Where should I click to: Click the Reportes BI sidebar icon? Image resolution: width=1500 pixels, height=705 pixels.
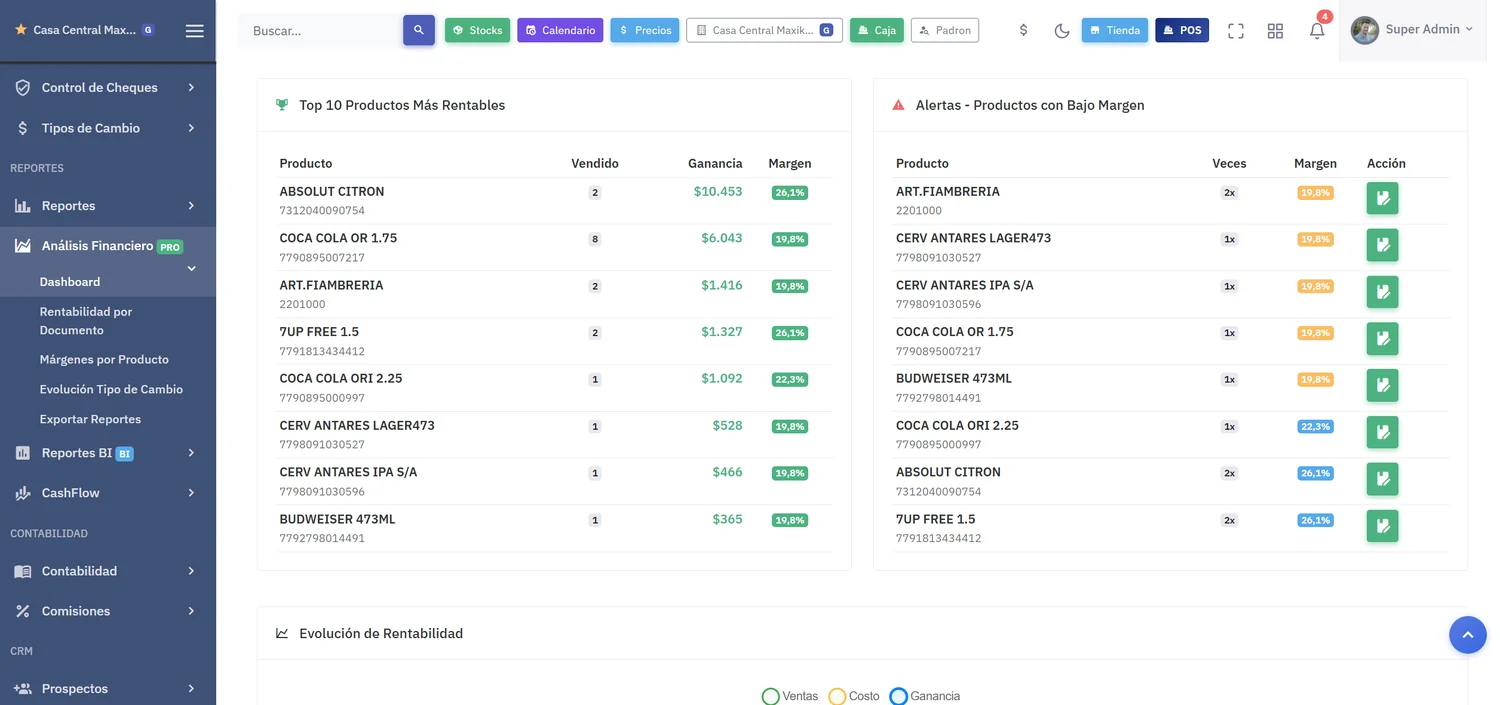[x=22, y=453]
